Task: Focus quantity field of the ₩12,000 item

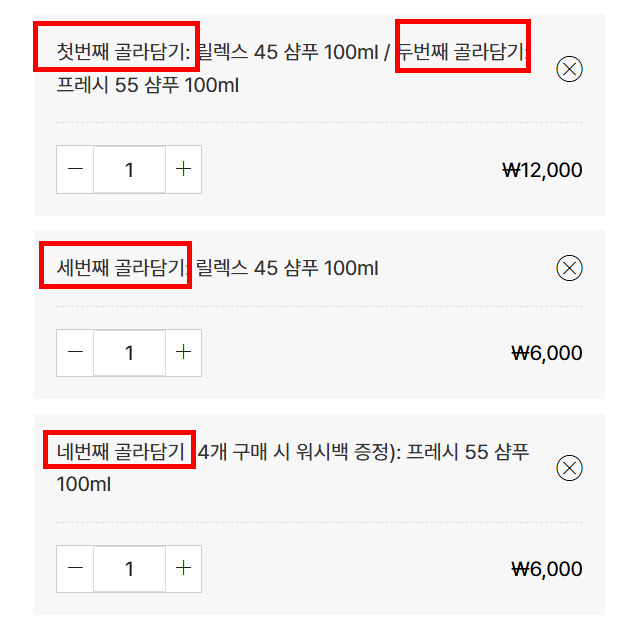Action: pos(129,170)
